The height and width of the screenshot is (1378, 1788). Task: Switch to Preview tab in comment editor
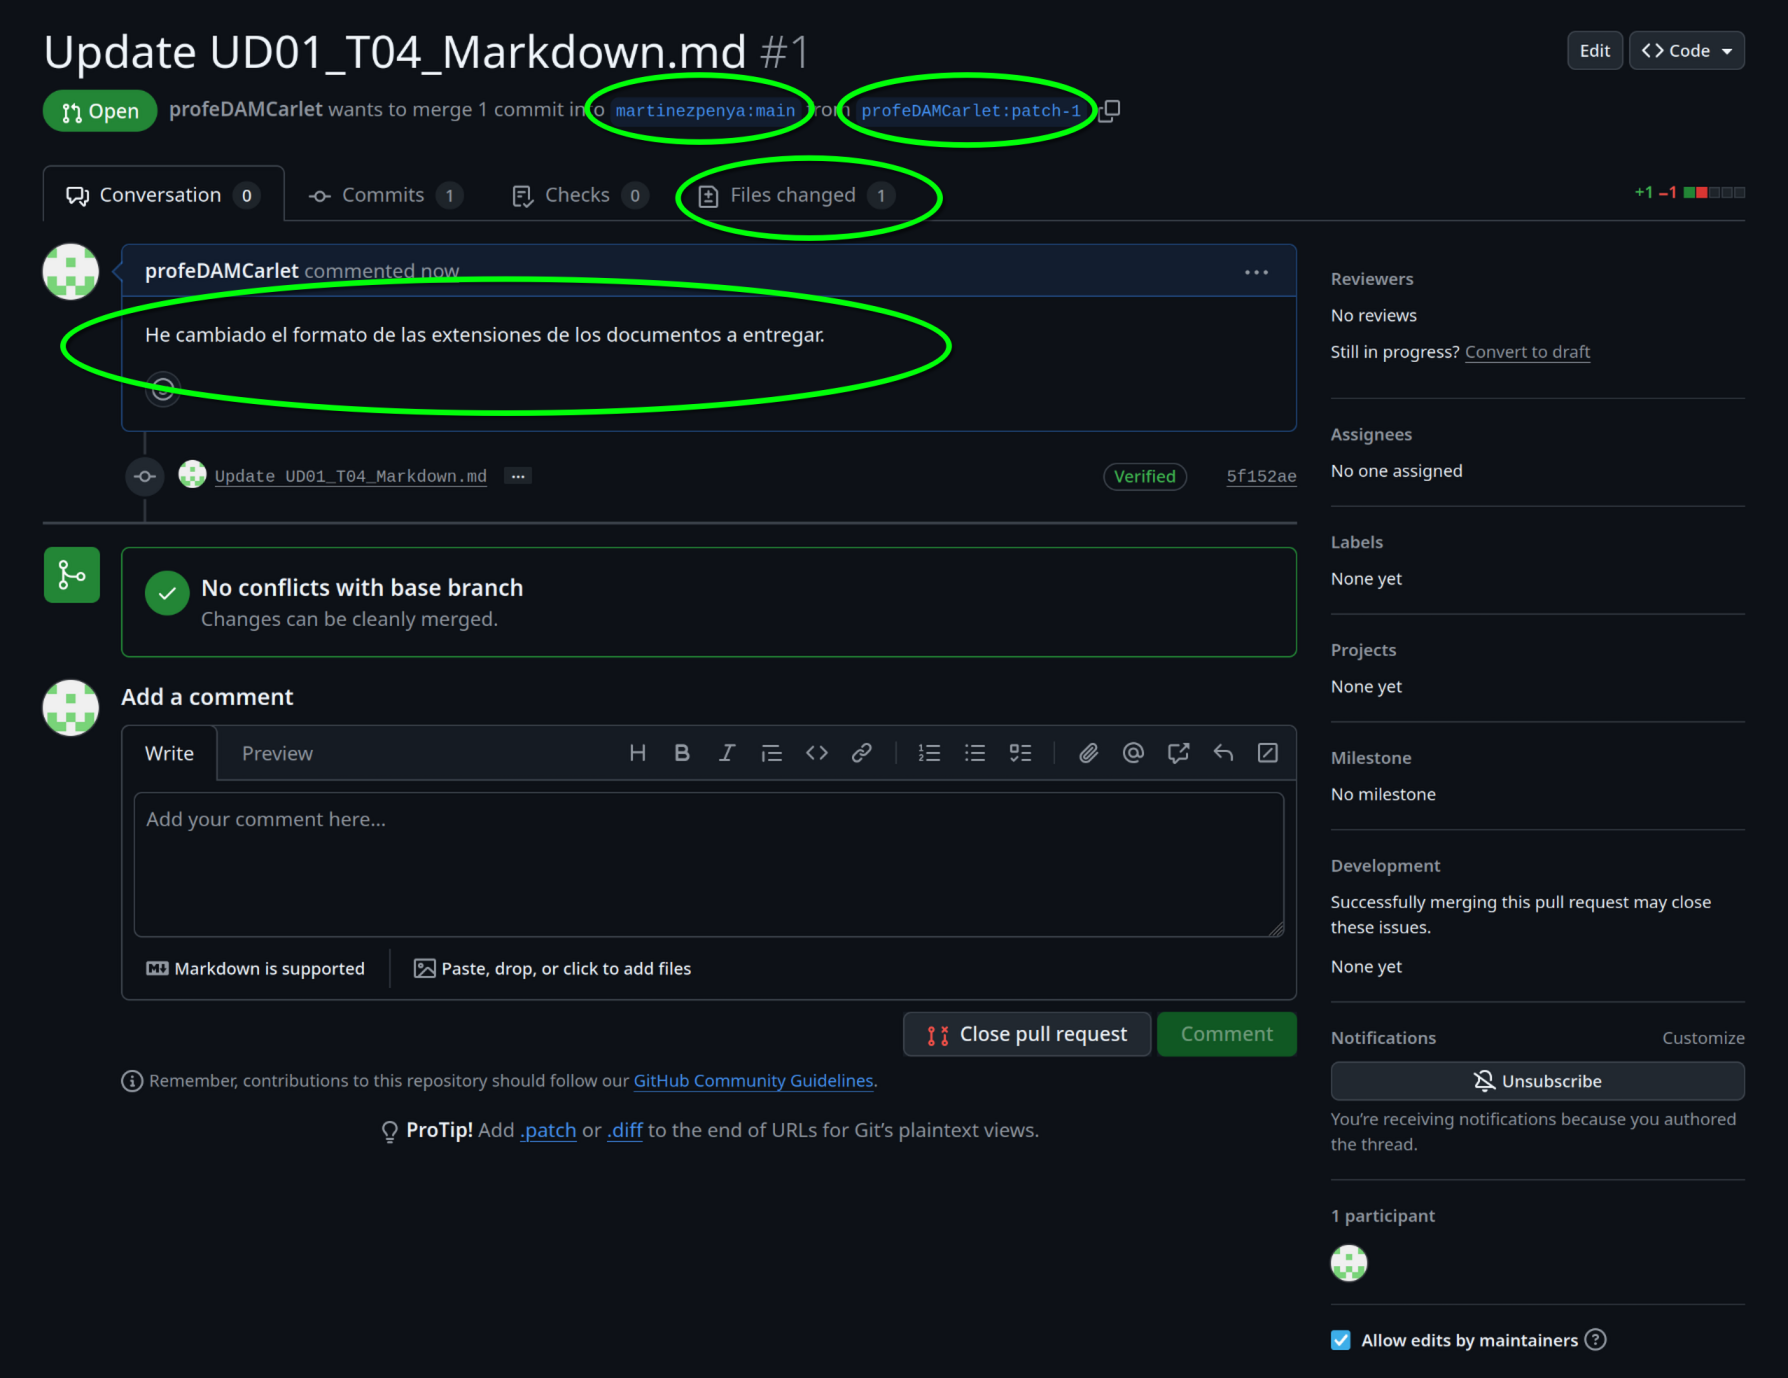point(277,754)
